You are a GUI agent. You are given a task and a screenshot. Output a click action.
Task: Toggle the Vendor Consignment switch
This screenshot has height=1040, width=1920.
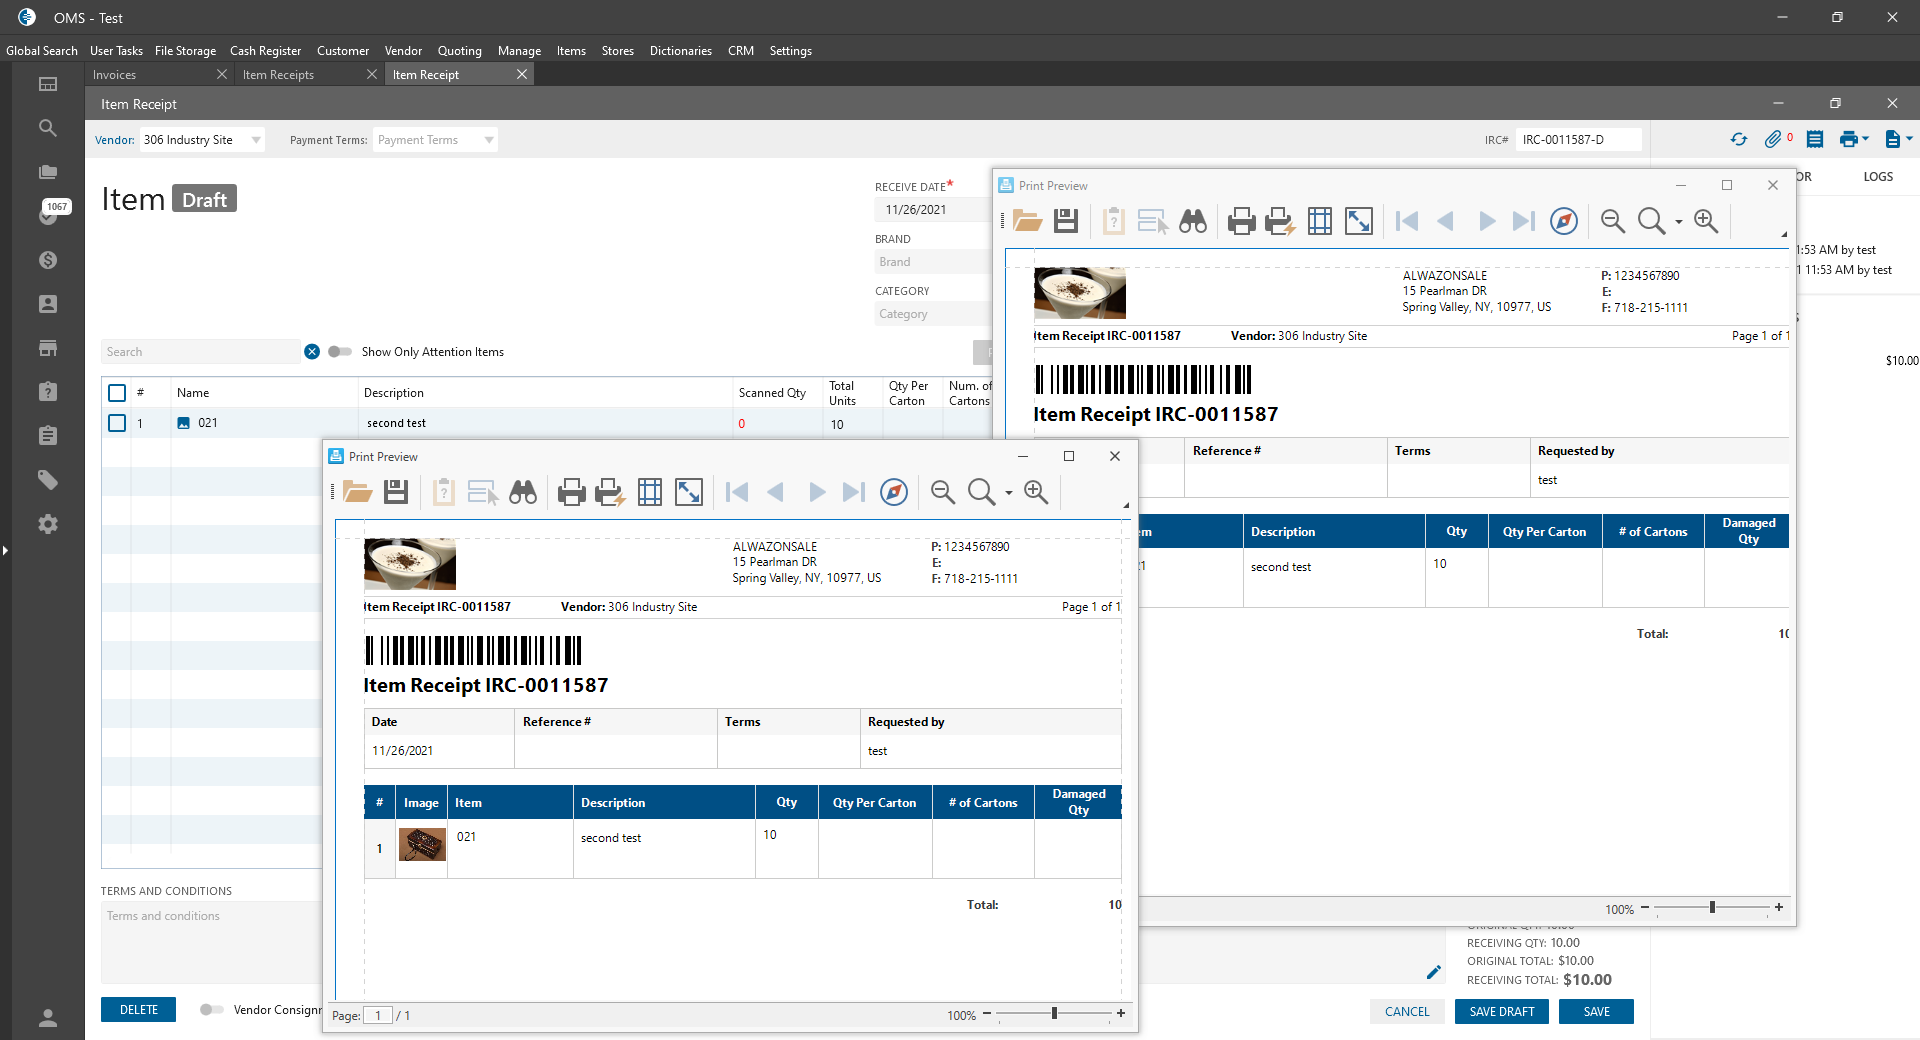pos(211,1010)
